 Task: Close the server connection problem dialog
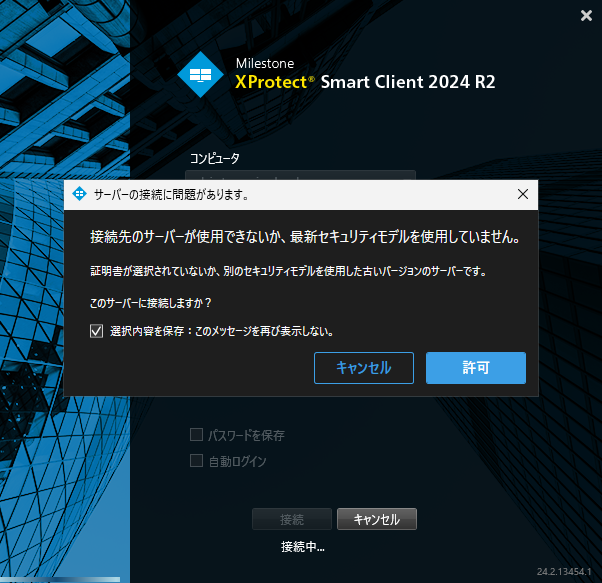[x=523, y=194]
